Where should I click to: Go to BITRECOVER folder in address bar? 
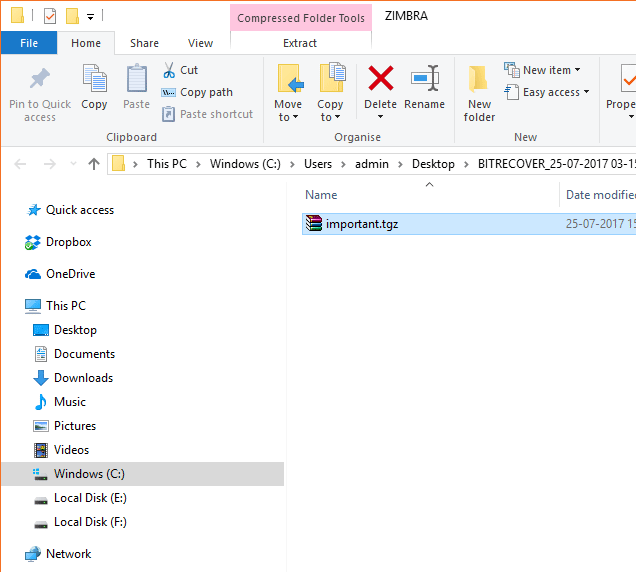(x=556, y=164)
